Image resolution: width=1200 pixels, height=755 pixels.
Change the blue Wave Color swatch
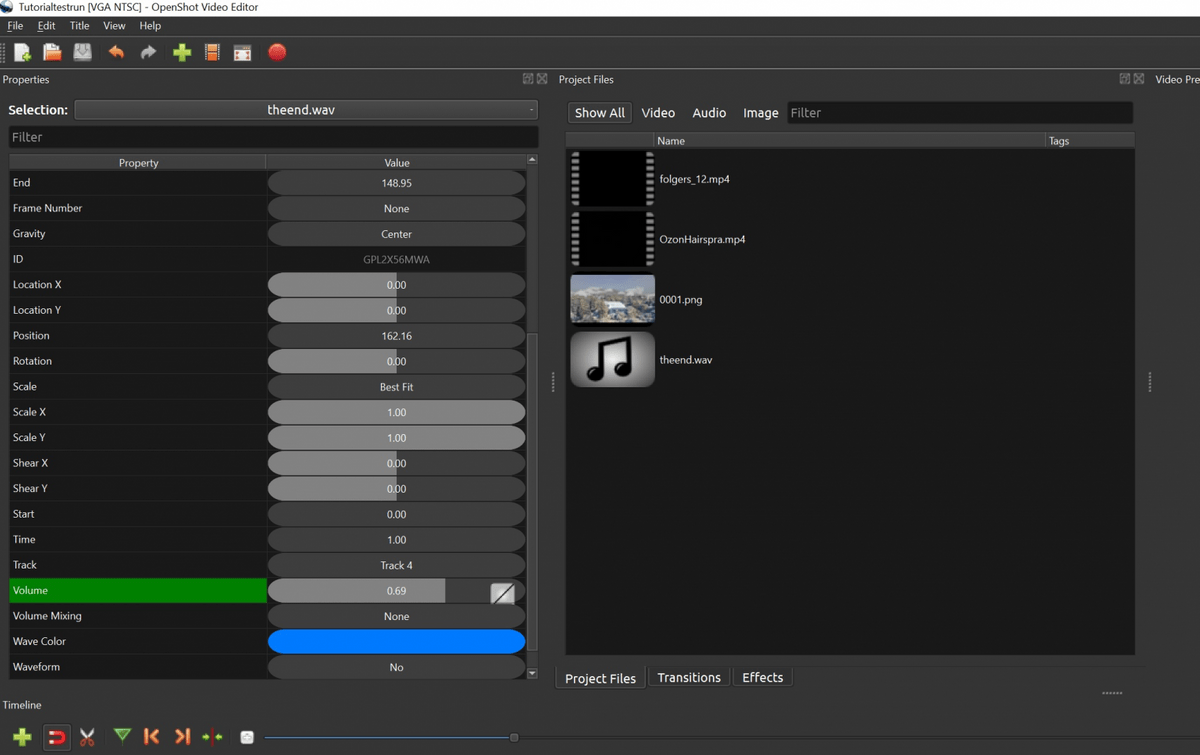pyautogui.click(x=396, y=641)
